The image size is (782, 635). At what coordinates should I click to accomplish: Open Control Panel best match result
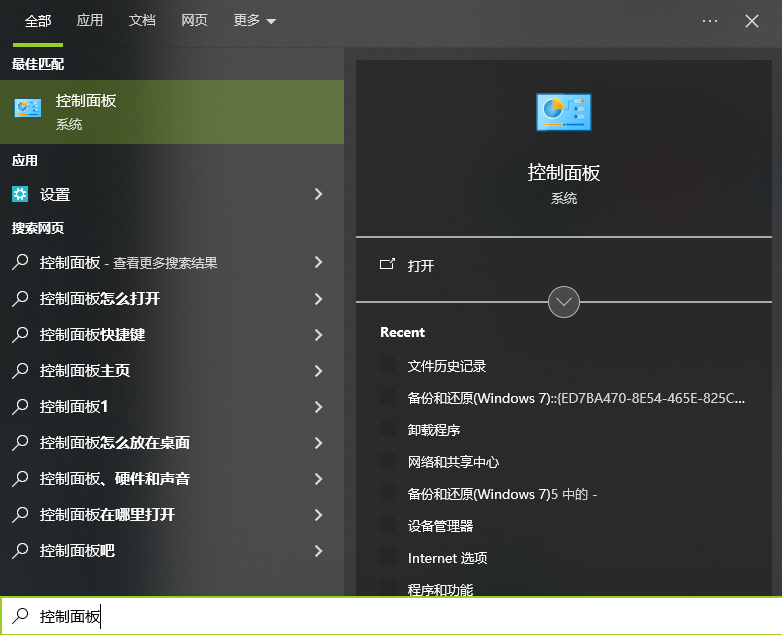172,112
